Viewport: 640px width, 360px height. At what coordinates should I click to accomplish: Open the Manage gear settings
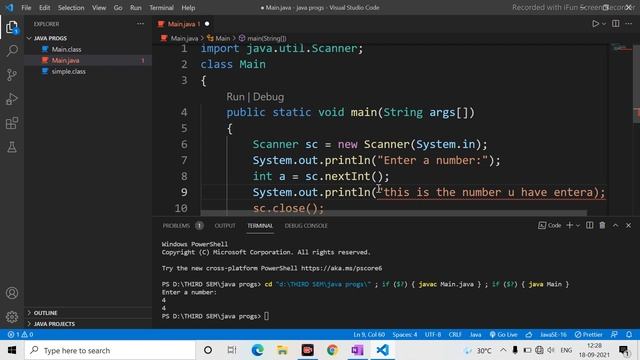[x=12, y=317]
